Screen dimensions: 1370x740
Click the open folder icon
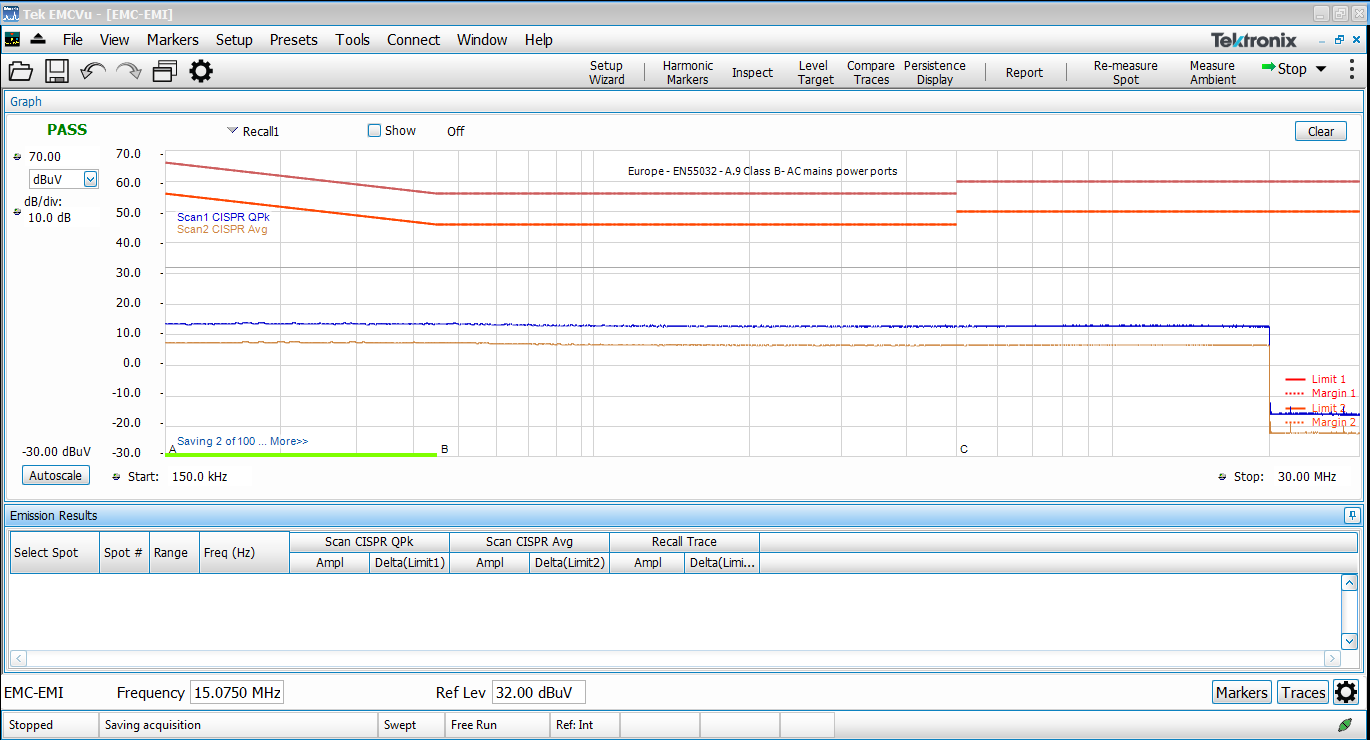point(21,71)
